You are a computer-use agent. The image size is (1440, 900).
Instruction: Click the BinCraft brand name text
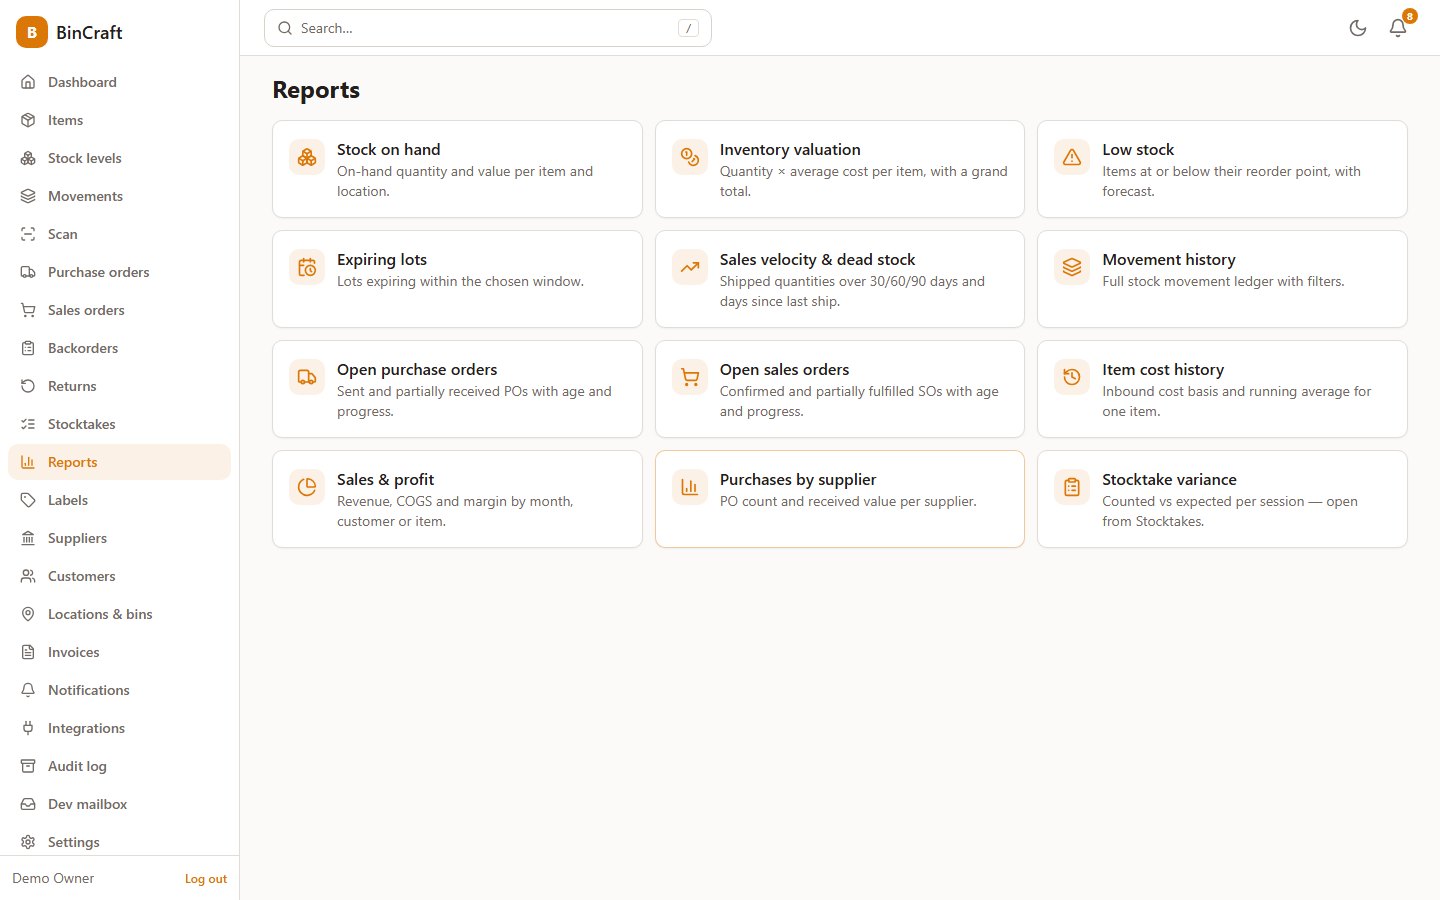(x=89, y=32)
